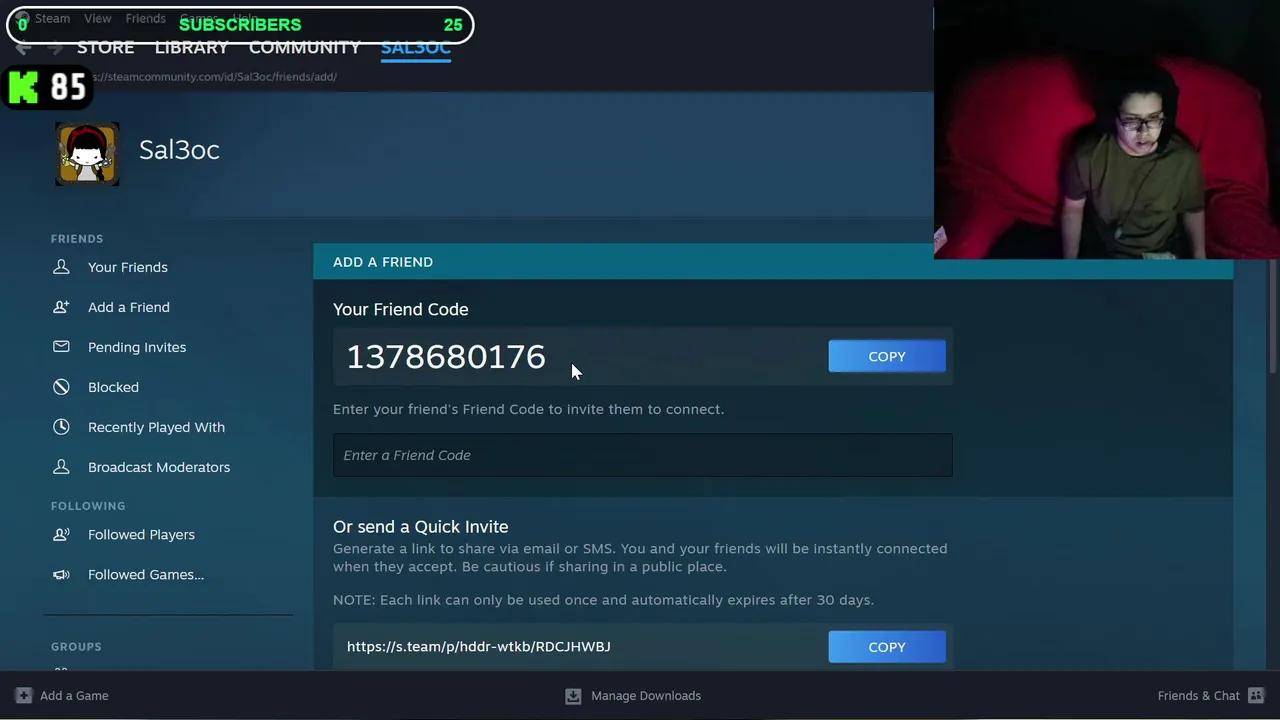Select Add a Friend in sidebar
Viewport: 1280px width, 720px height.
129,307
